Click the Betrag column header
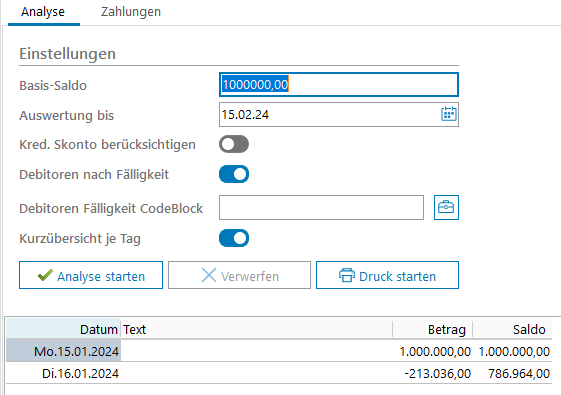561x395 pixels. pyautogui.click(x=433, y=329)
